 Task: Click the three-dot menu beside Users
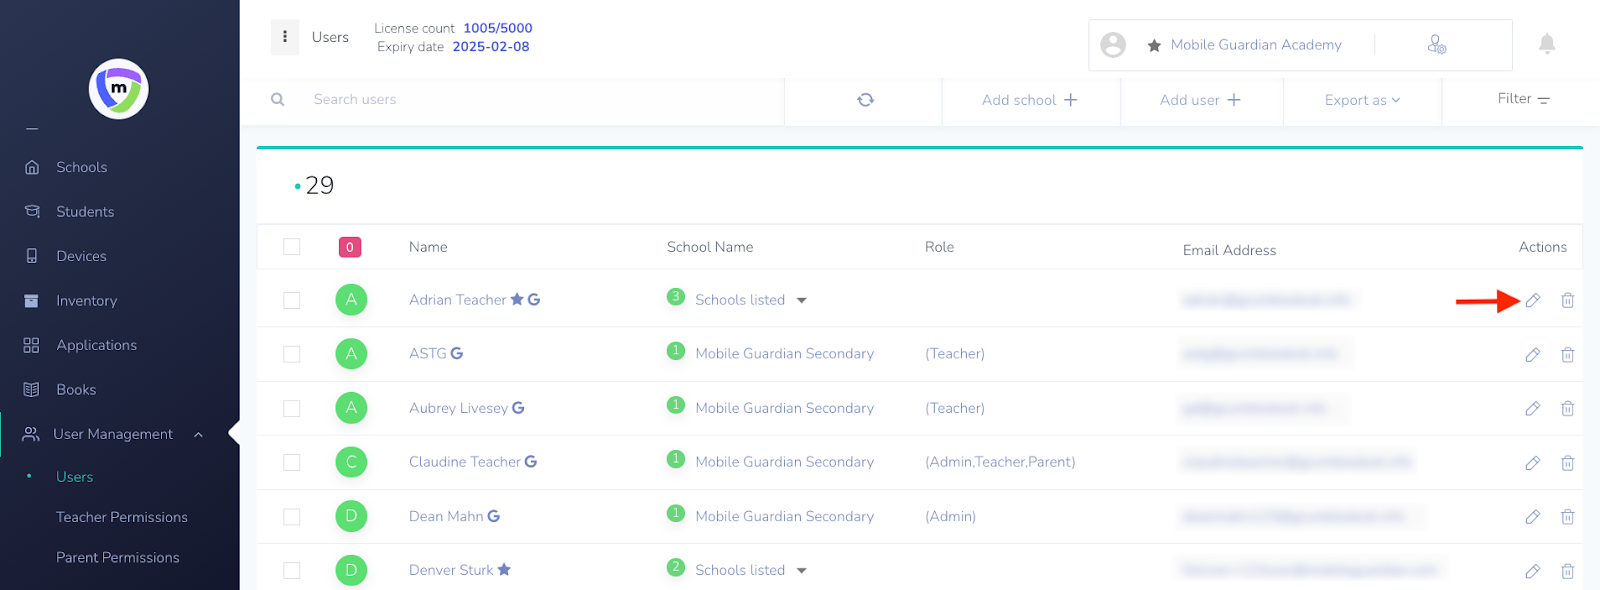(x=285, y=37)
